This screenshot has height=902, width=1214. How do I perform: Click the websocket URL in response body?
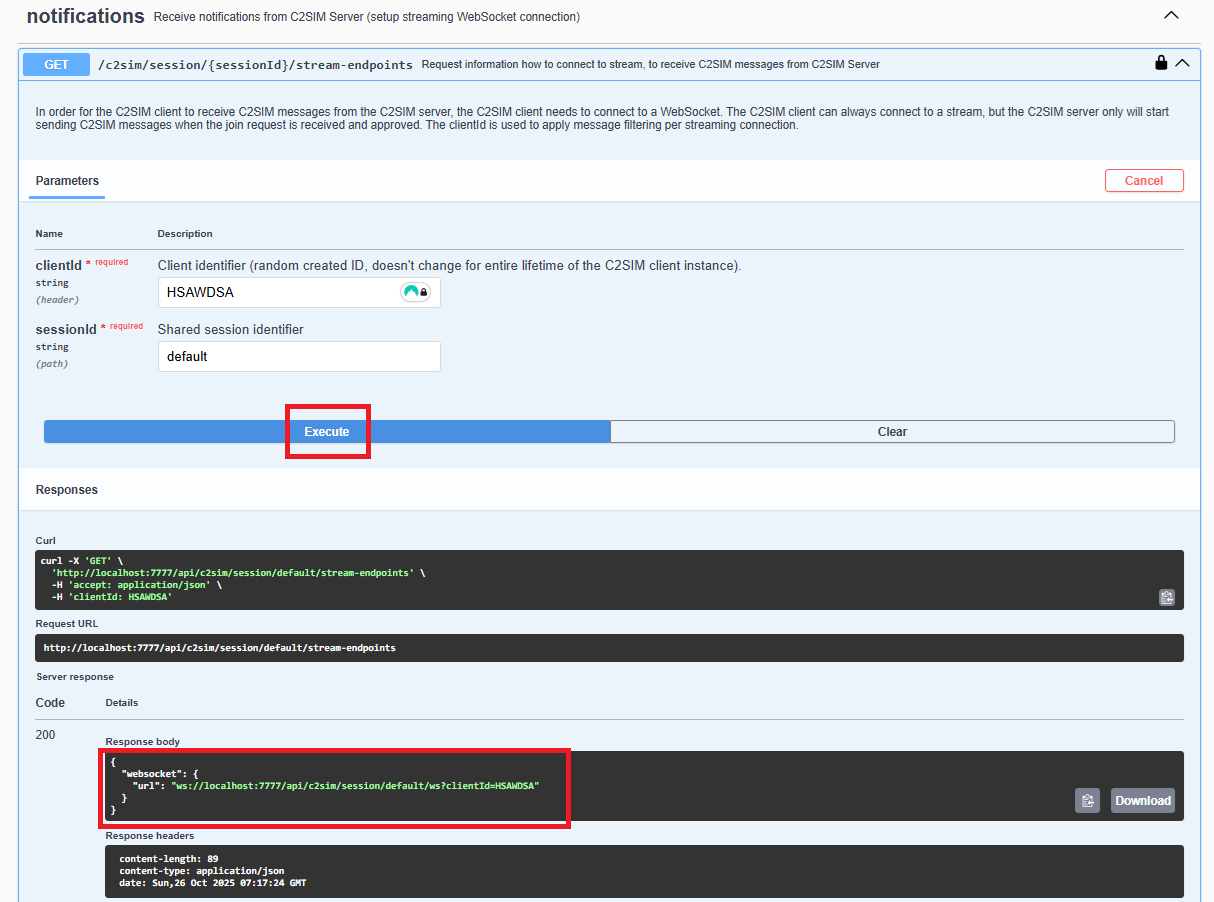tap(355, 786)
